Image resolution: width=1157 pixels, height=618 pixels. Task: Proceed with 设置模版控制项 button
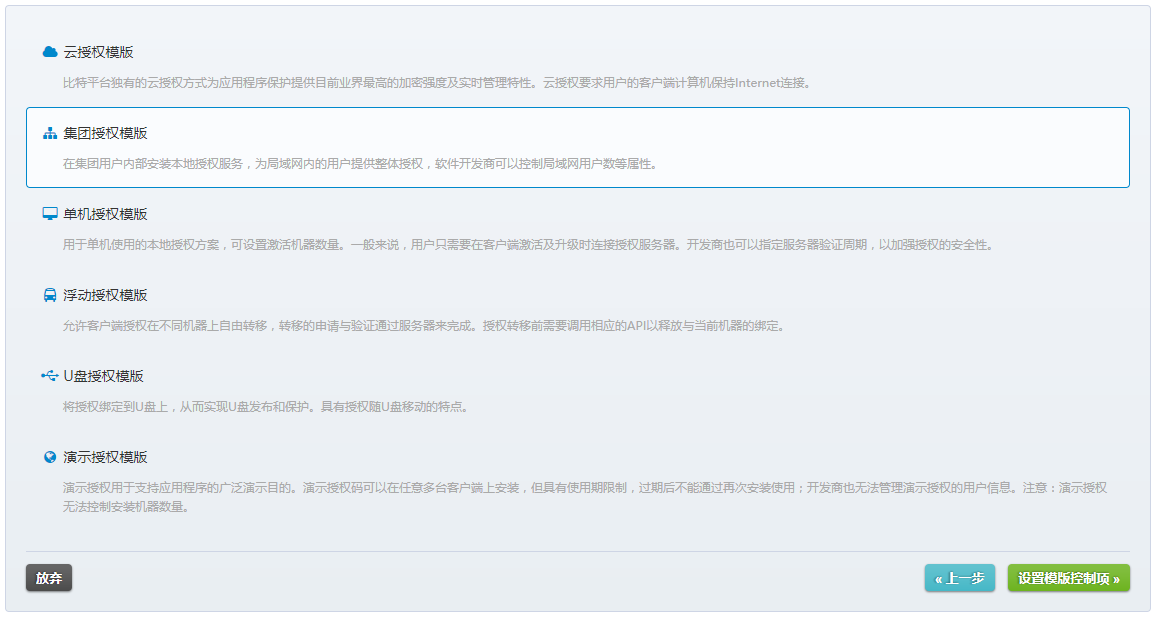(1068, 578)
